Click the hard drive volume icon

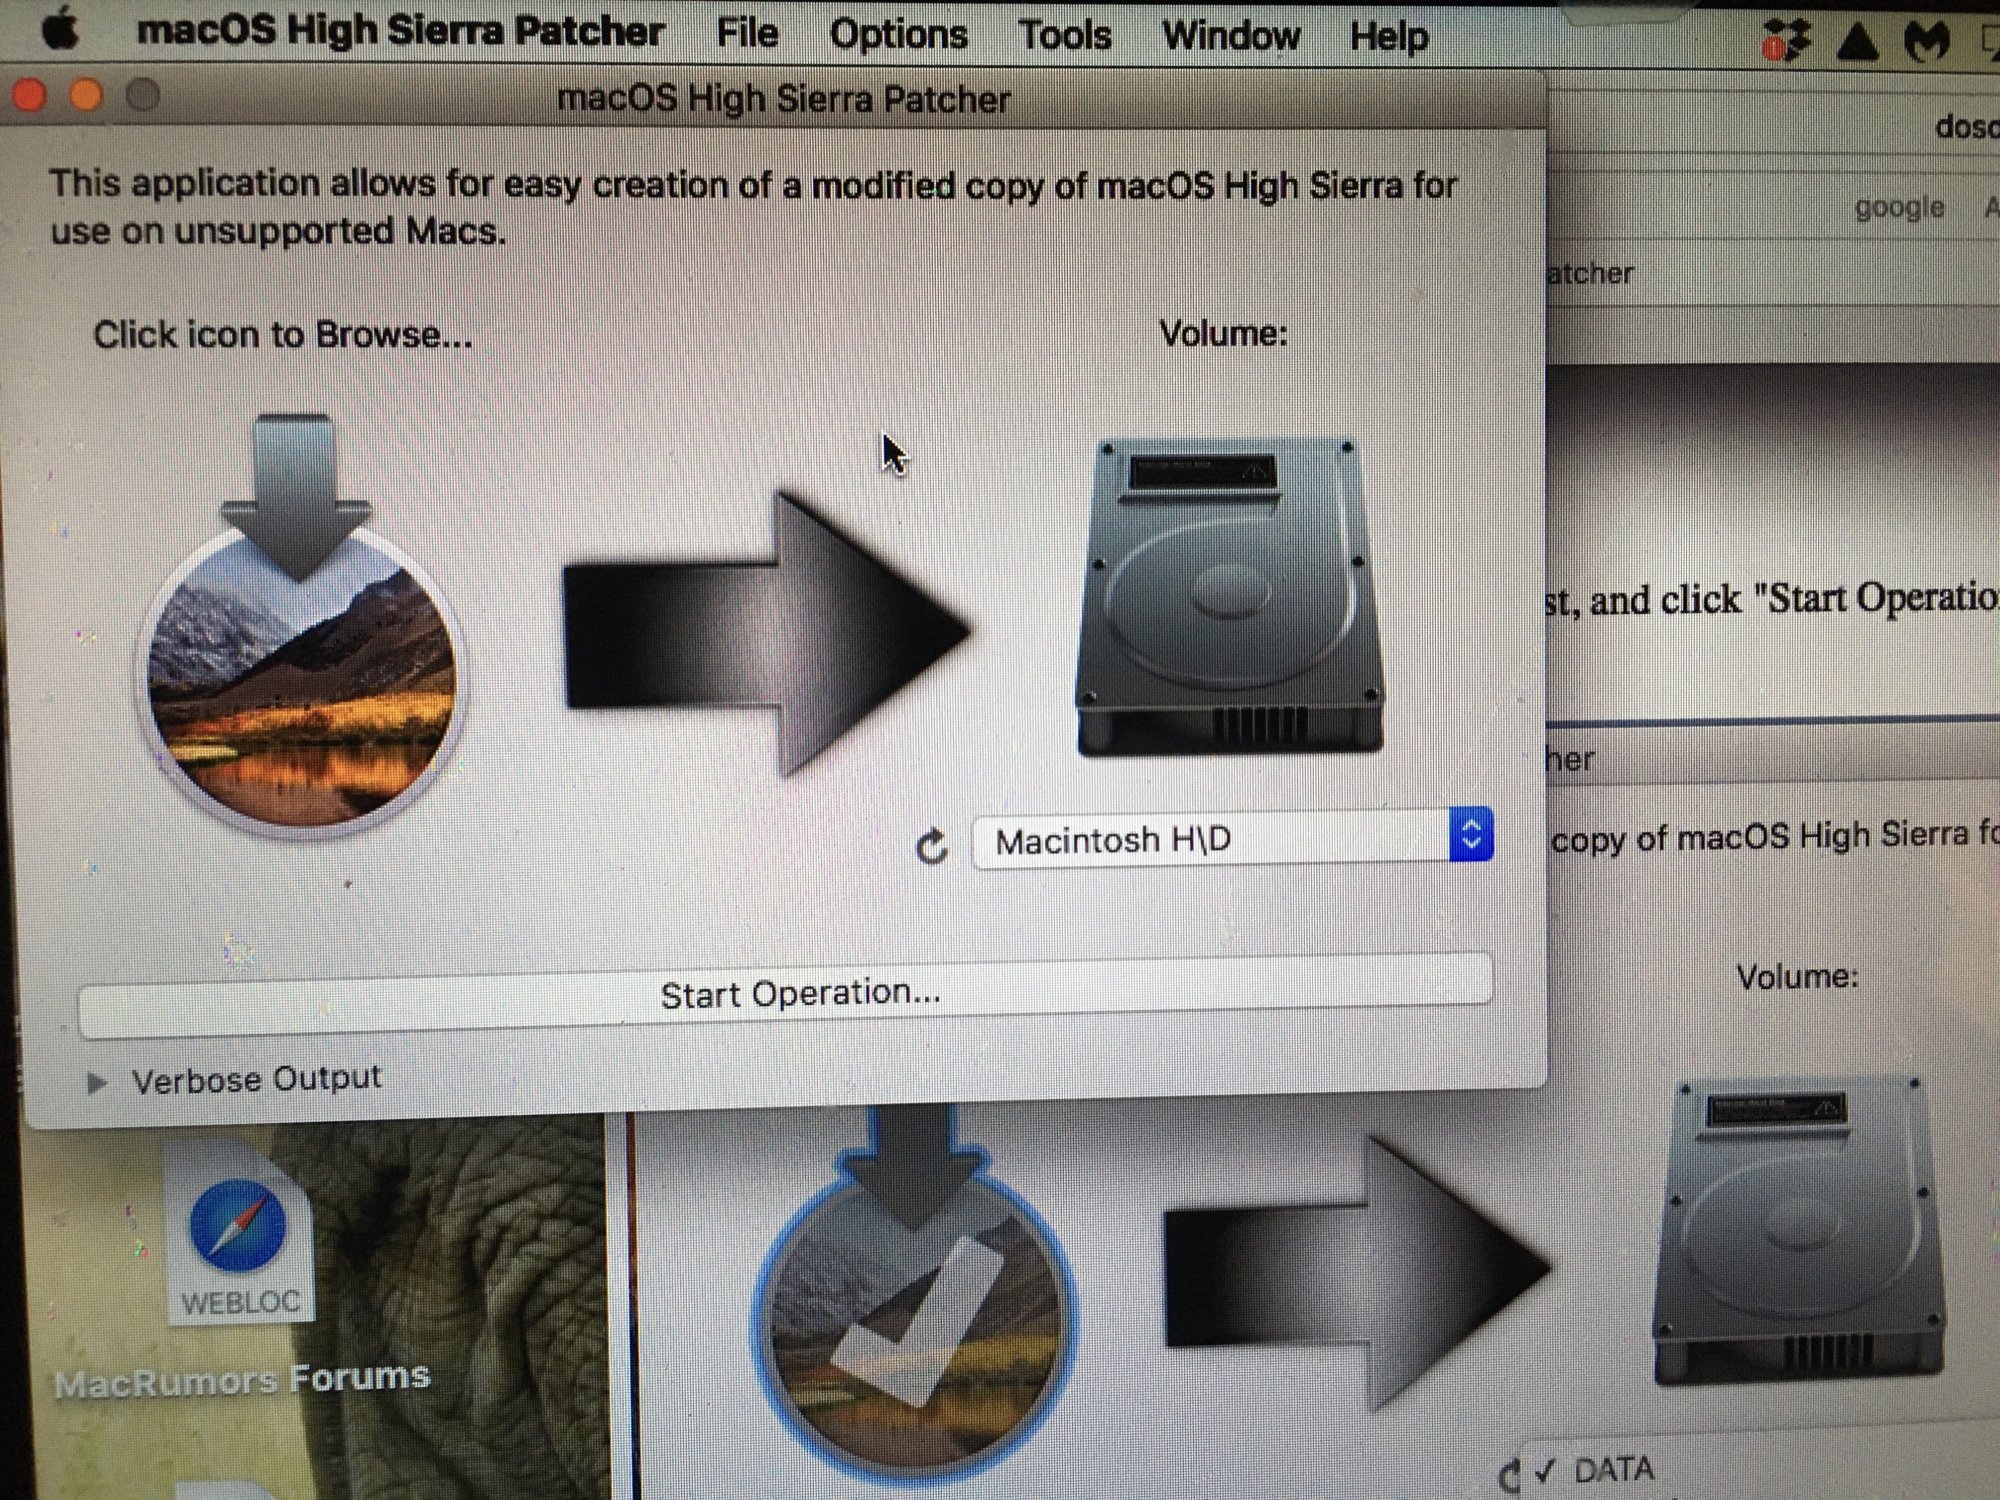[1230, 595]
